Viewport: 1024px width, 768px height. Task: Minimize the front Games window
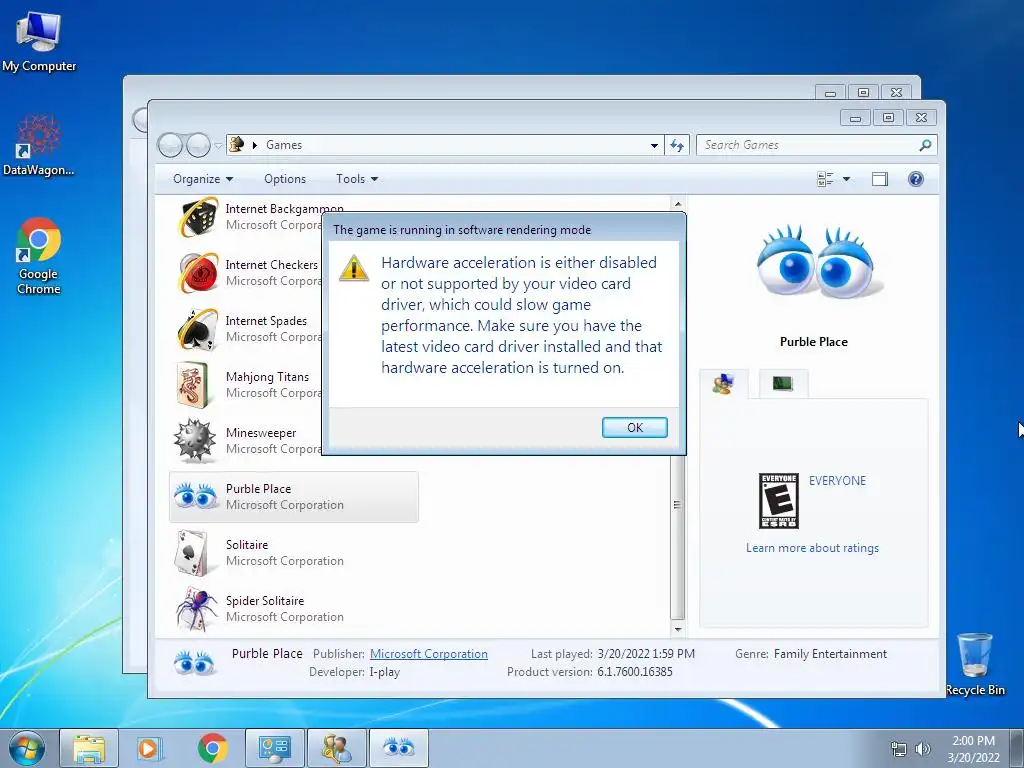855,118
